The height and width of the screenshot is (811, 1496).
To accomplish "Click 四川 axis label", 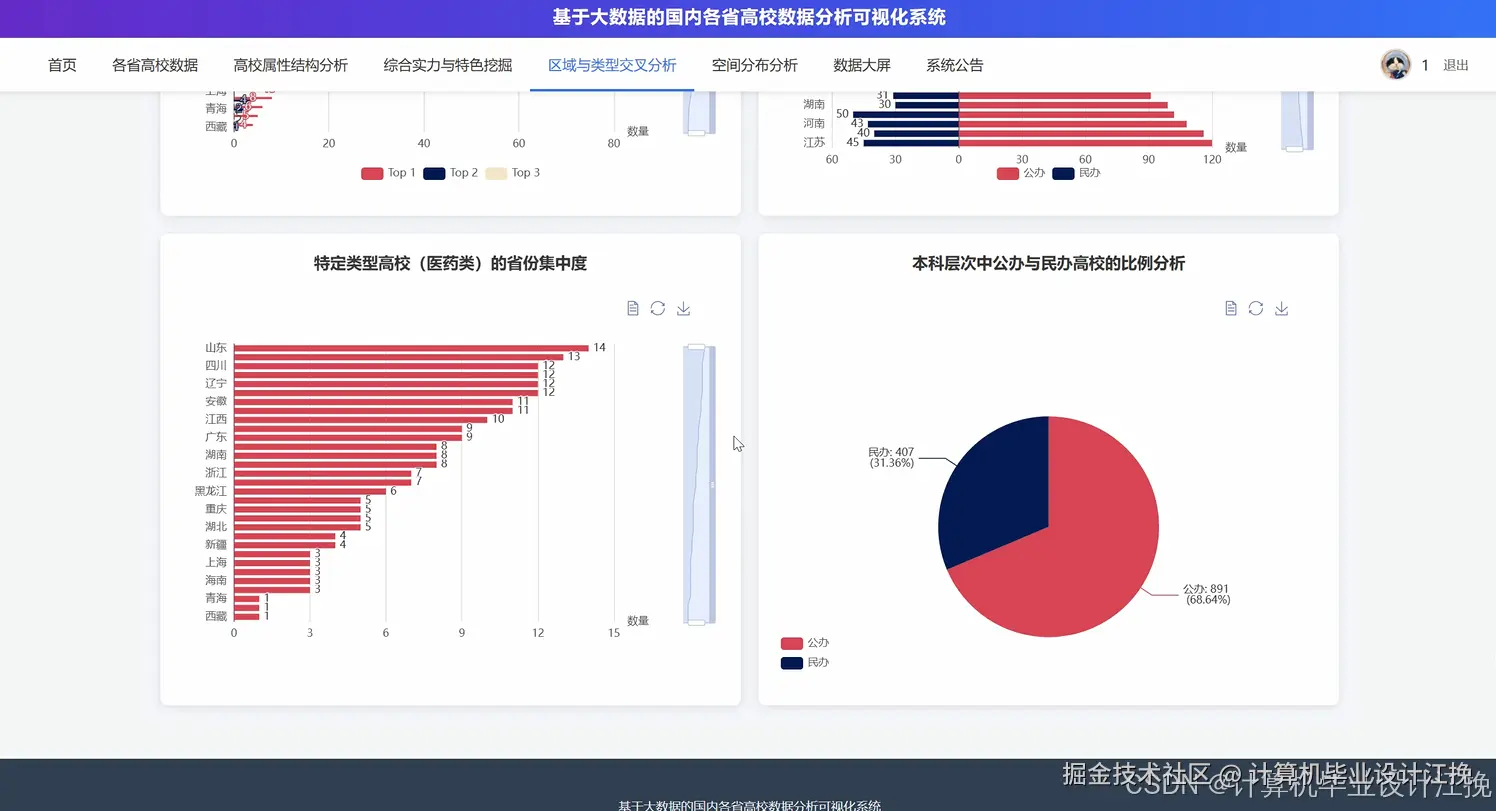I will (216, 366).
